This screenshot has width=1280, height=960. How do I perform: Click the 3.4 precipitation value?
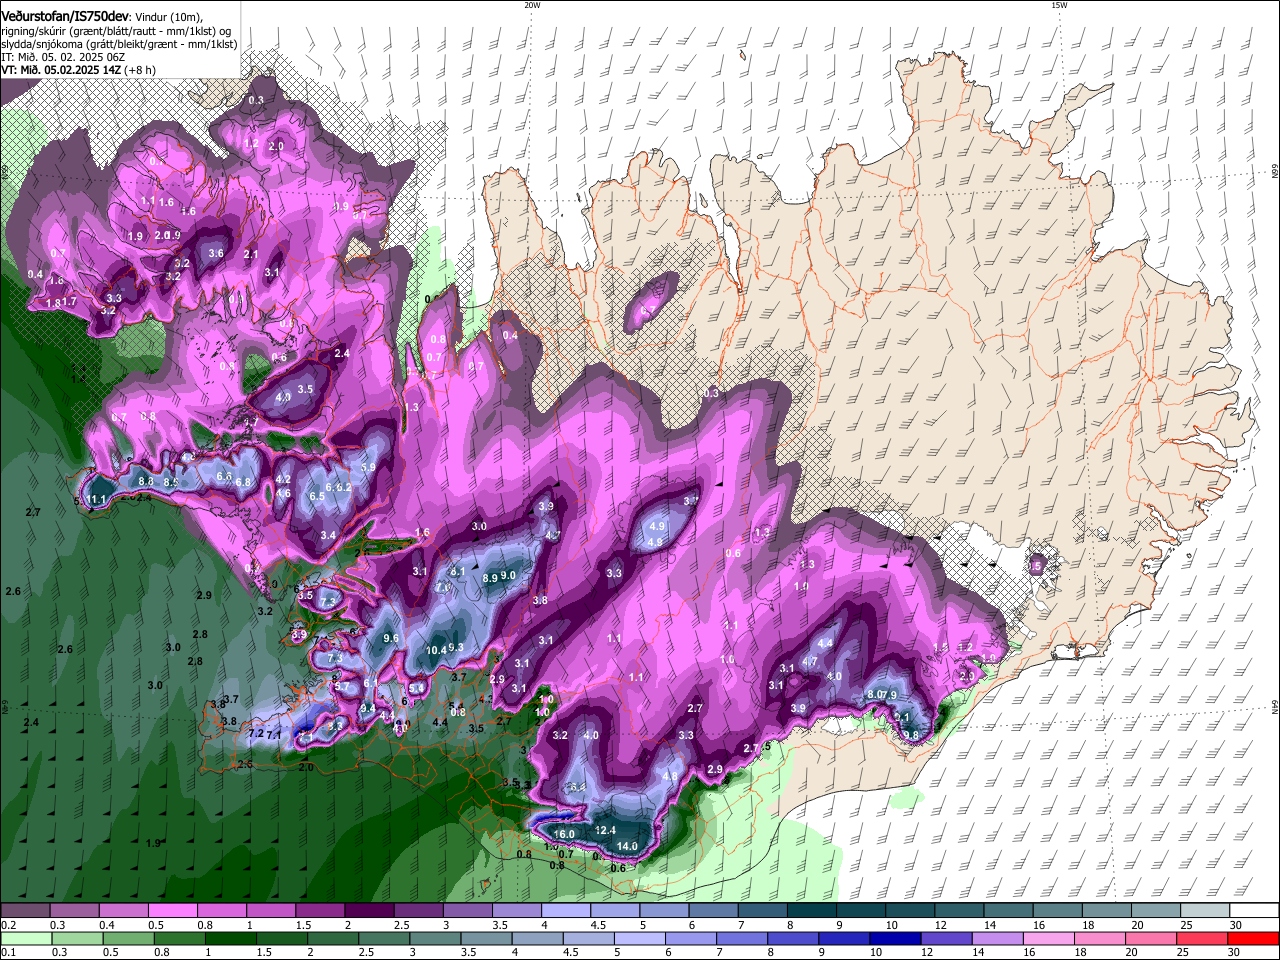click(x=328, y=536)
